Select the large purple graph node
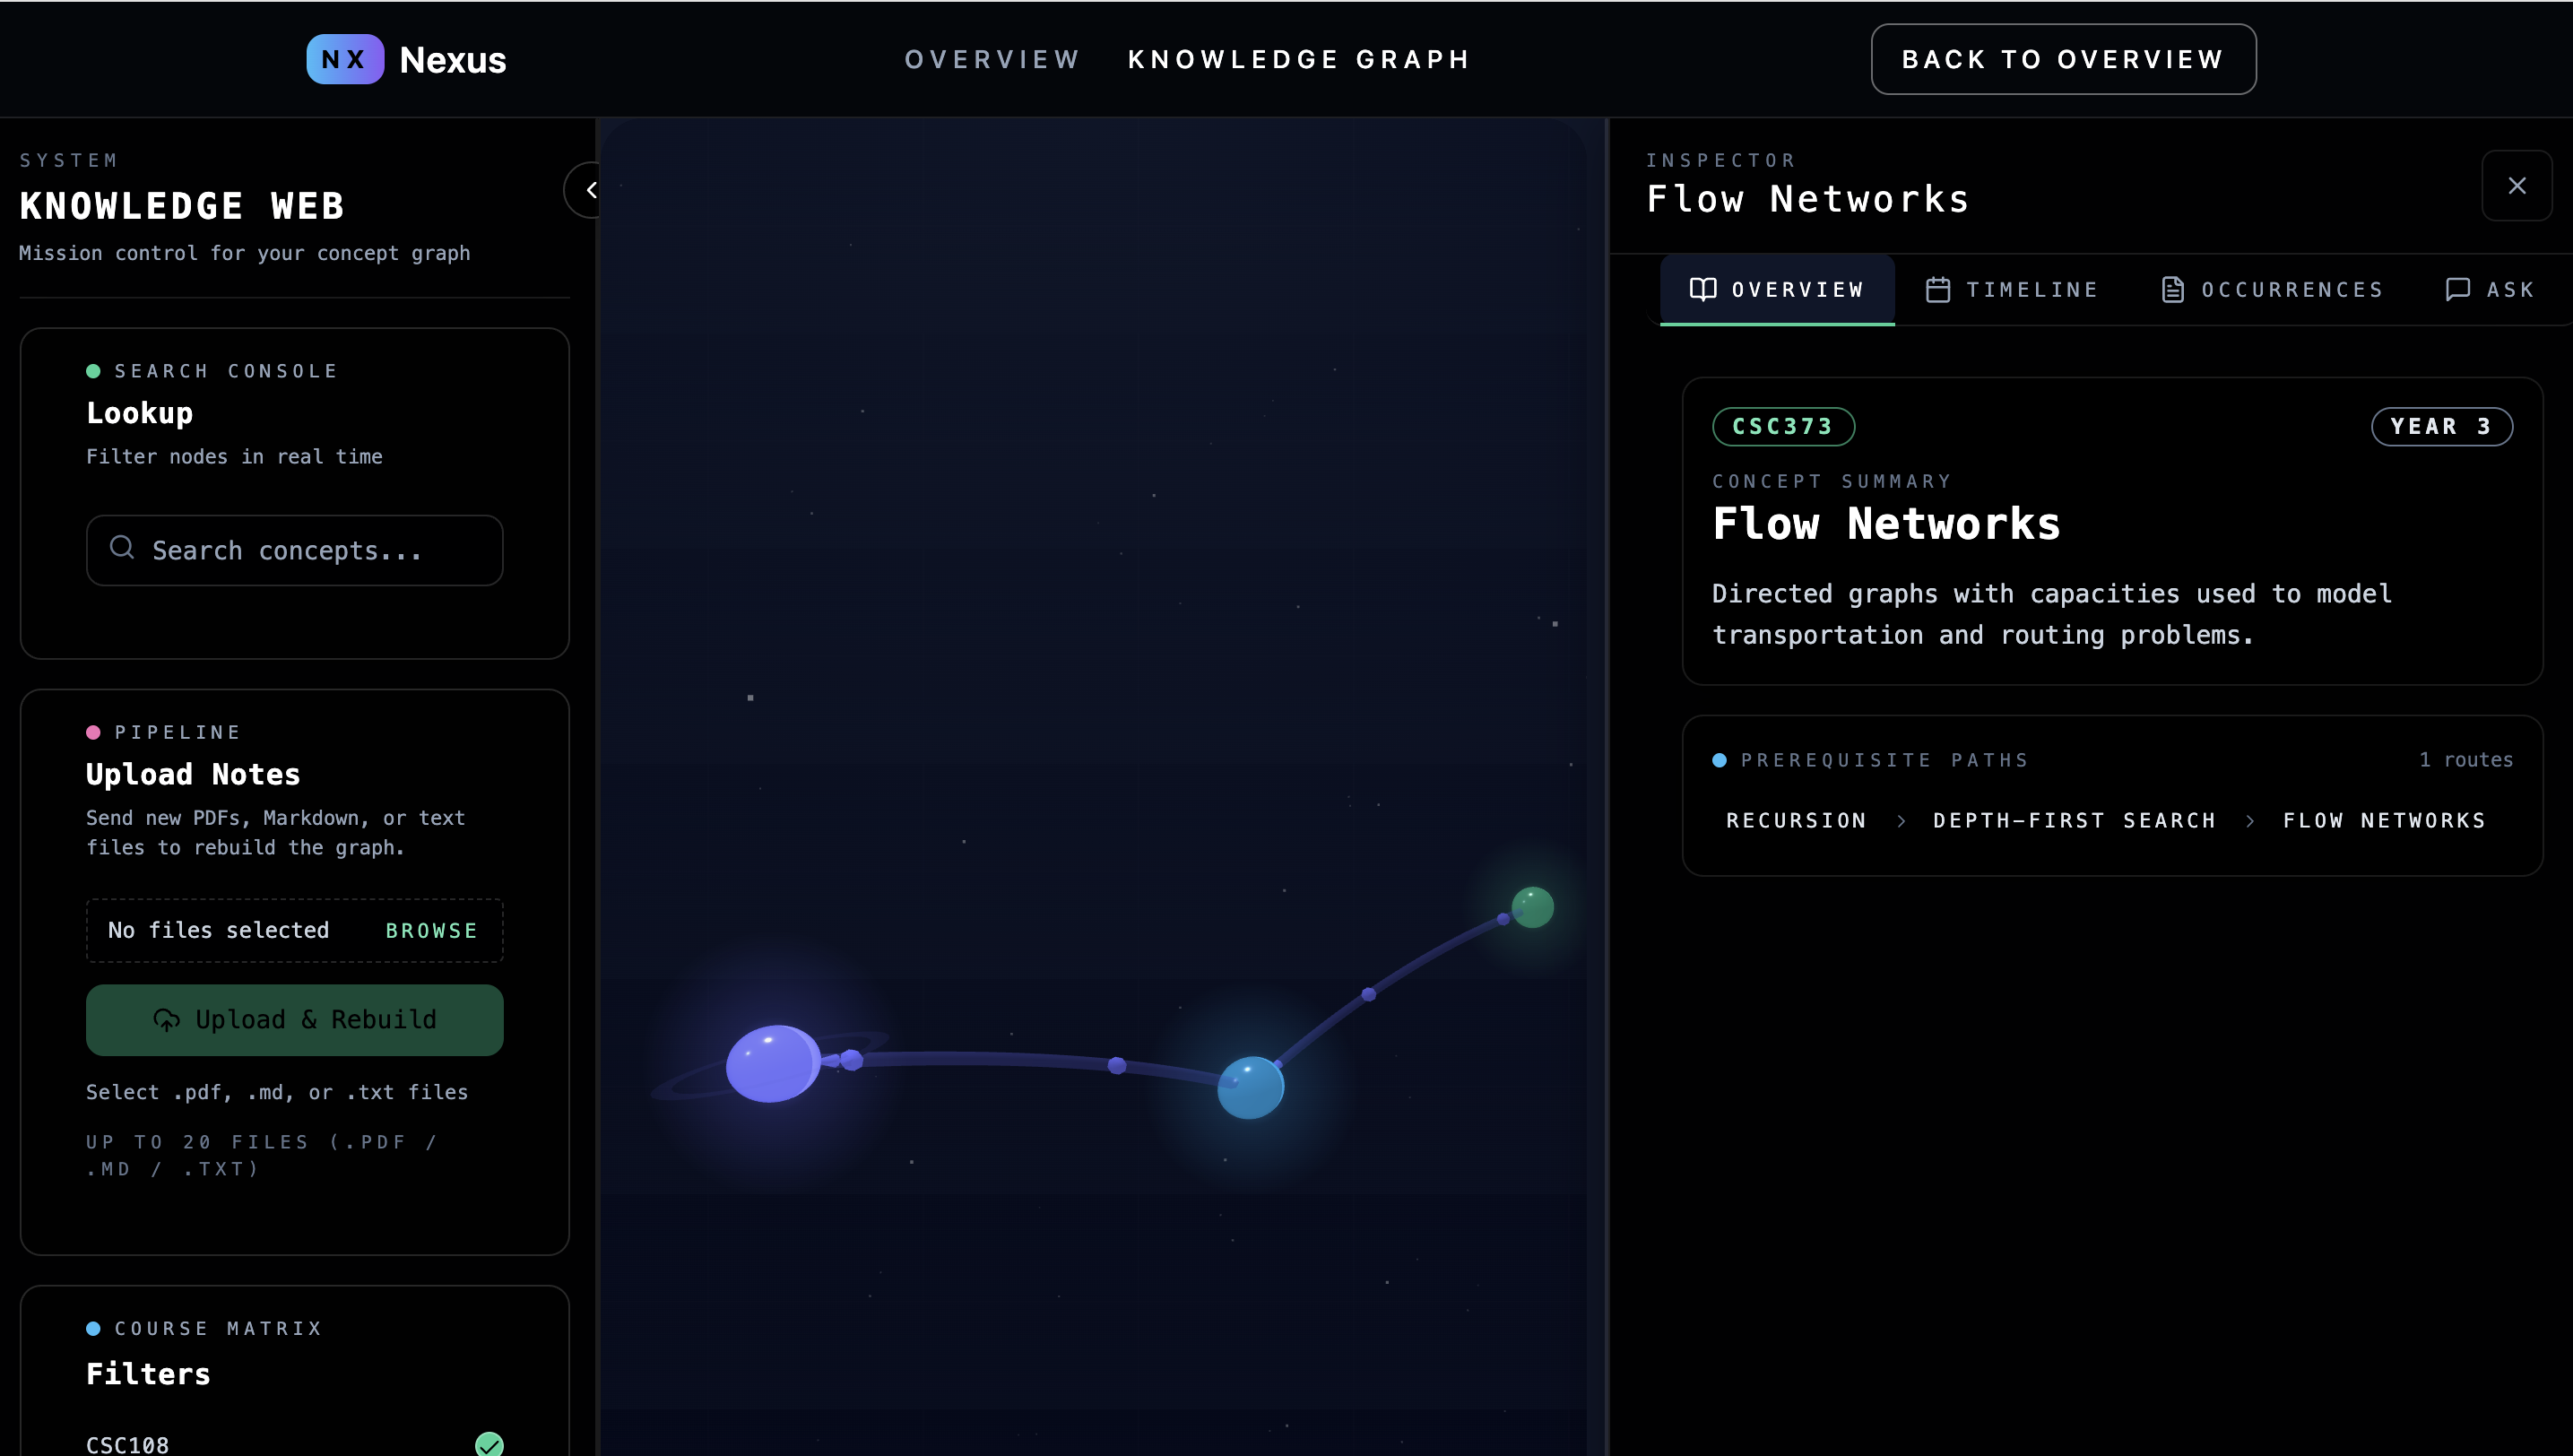This screenshot has width=2573, height=1456. [x=771, y=1064]
